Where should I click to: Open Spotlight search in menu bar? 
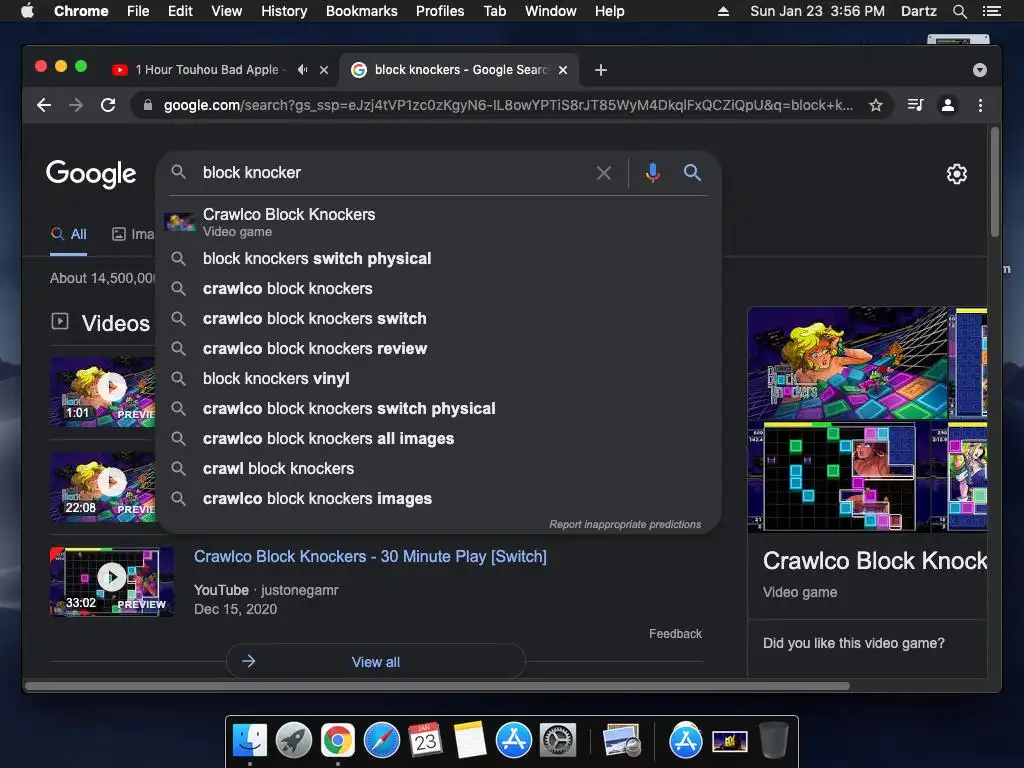pyautogui.click(x=959, y=11)
